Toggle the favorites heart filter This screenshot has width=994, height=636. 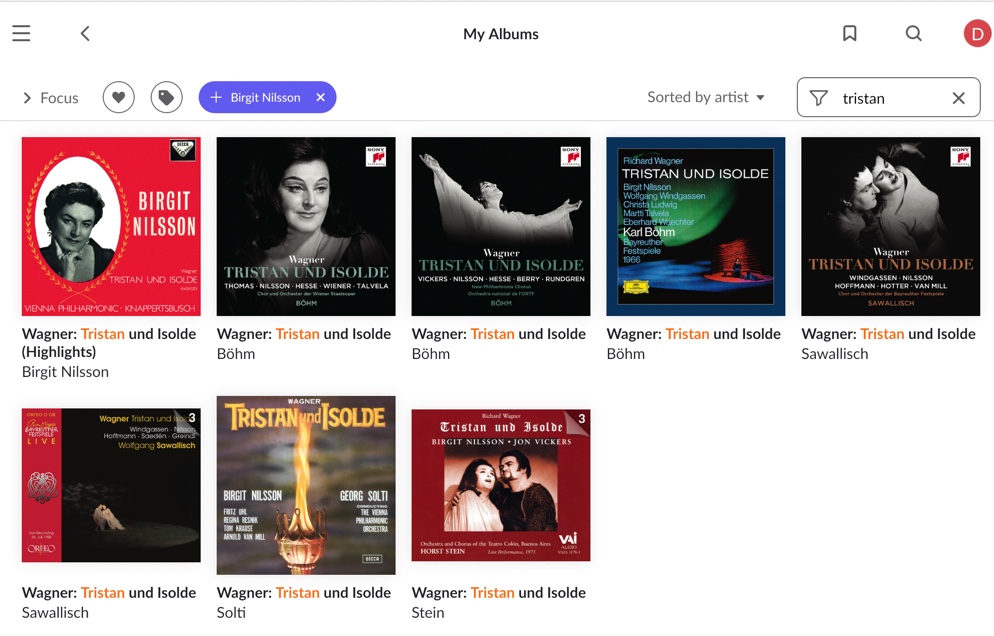coord(118,97)
